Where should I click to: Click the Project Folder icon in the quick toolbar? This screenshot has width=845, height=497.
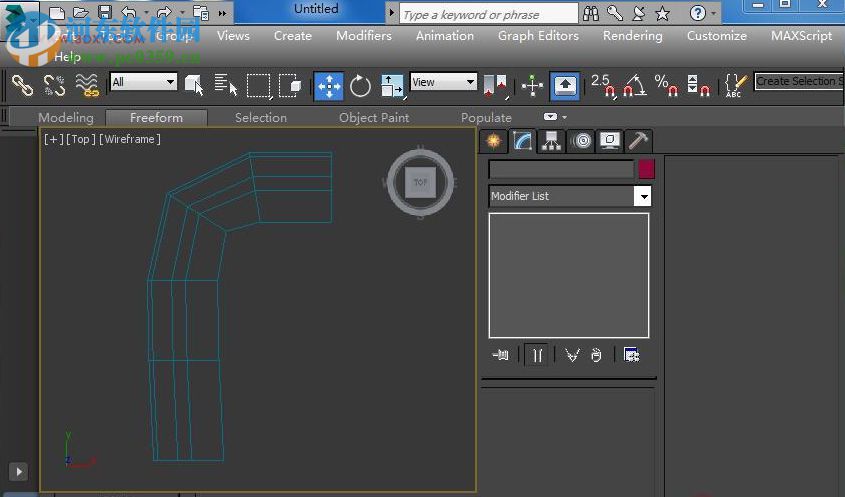point(201,12)
